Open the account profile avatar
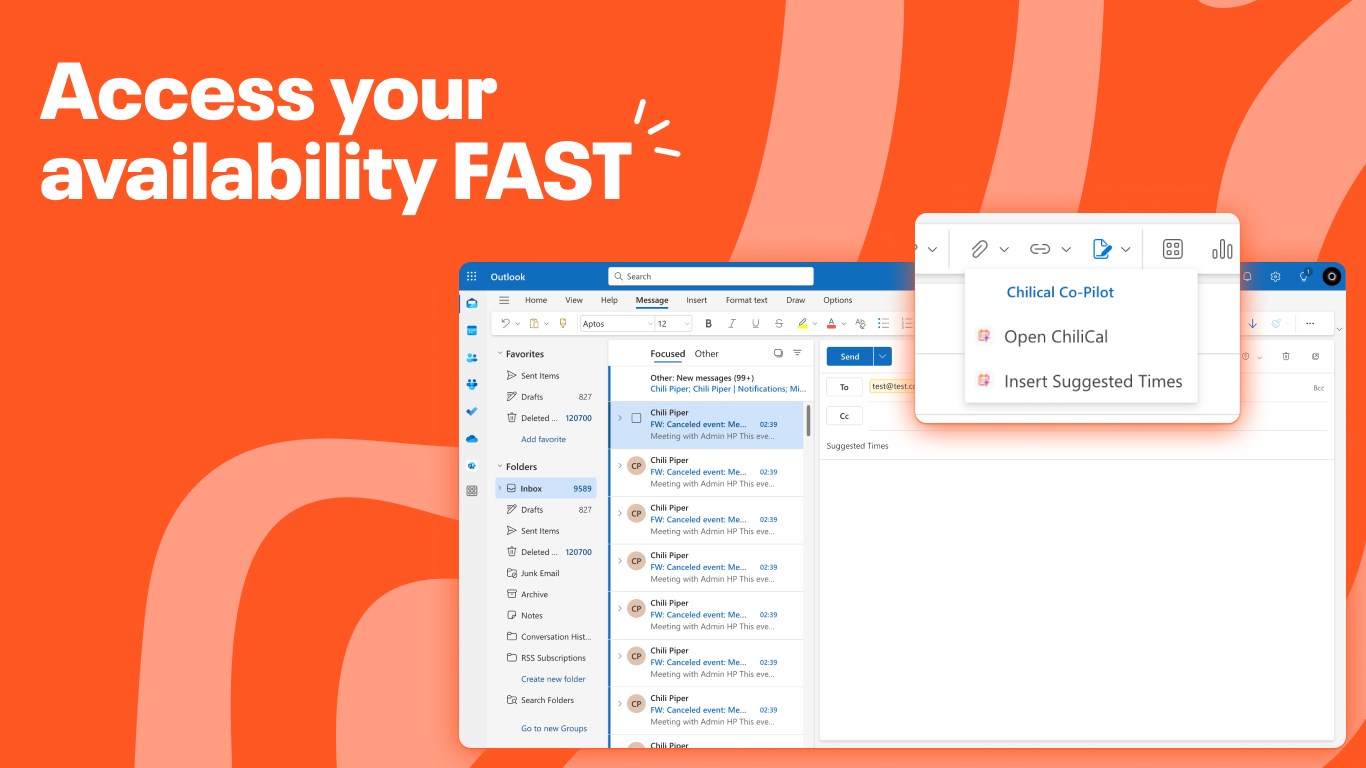Image resolution: width=1366 pixels, height=768 pixels. coord(1331,277)
